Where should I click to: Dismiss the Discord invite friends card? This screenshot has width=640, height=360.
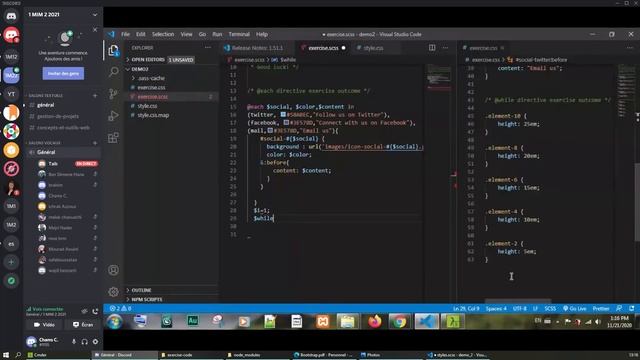(95, 30)
